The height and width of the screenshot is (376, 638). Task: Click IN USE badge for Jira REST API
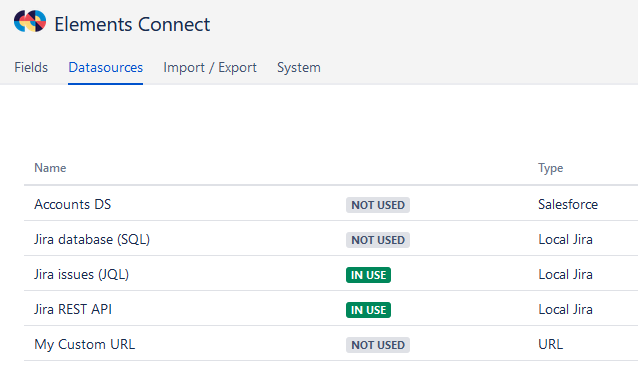(x=368, y=310)
